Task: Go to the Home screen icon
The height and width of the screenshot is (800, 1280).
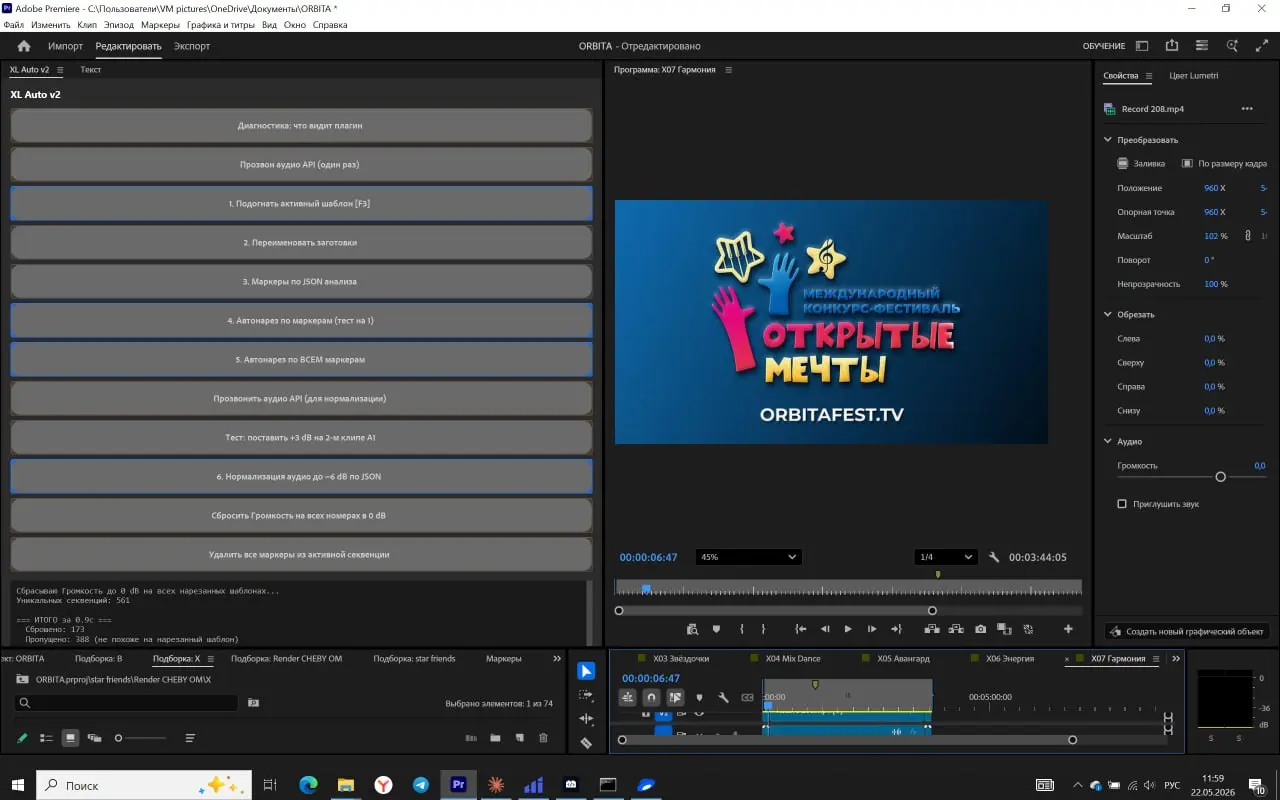Action: click(24, 46)
